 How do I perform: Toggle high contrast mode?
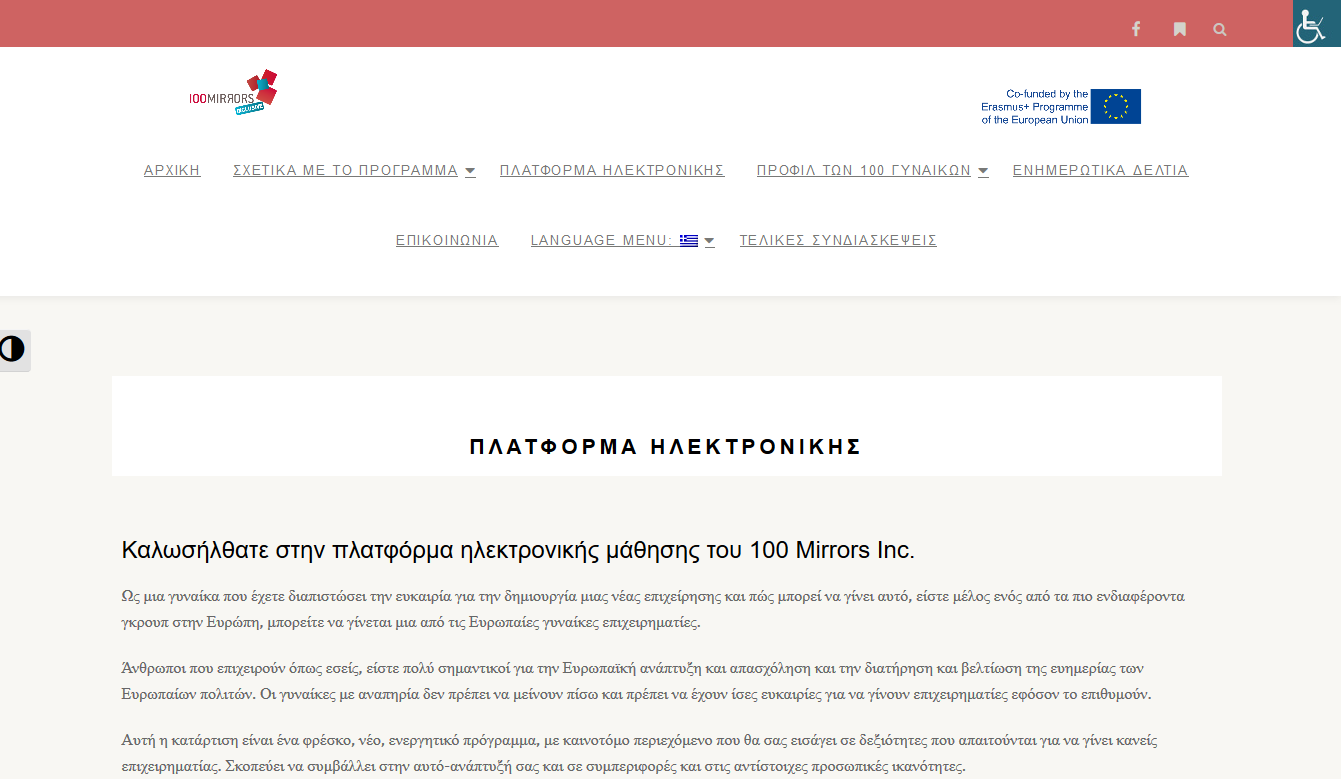coord(13,350)
